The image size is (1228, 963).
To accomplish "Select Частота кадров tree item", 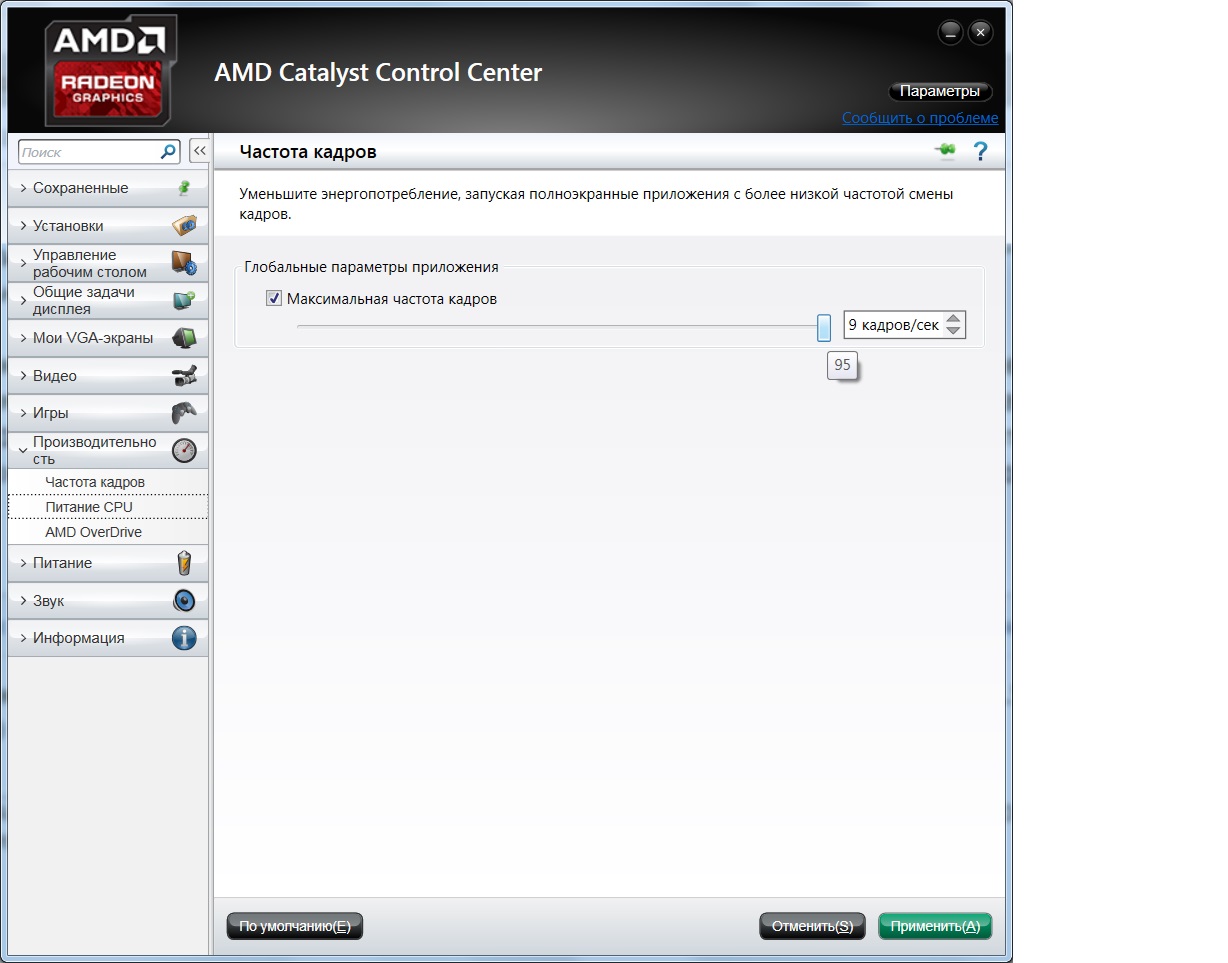I will [x=108, y=482].
